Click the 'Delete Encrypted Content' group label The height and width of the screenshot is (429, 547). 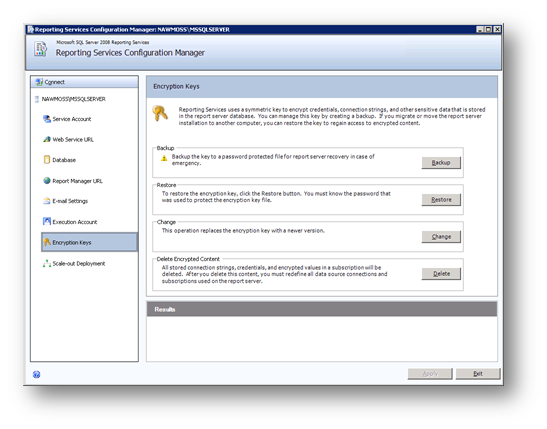[x=188, y=259]
